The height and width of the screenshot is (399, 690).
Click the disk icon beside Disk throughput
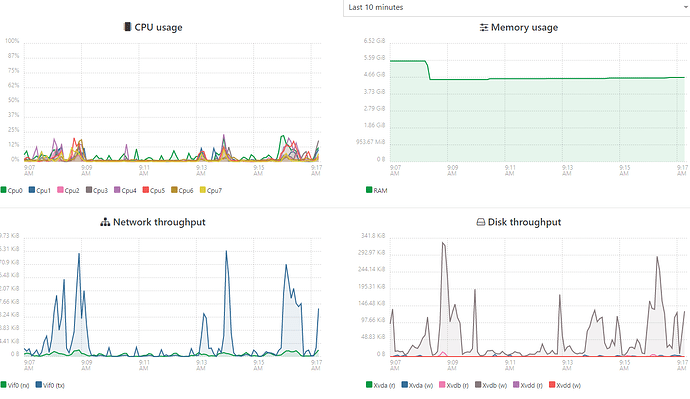pos(481,222)
